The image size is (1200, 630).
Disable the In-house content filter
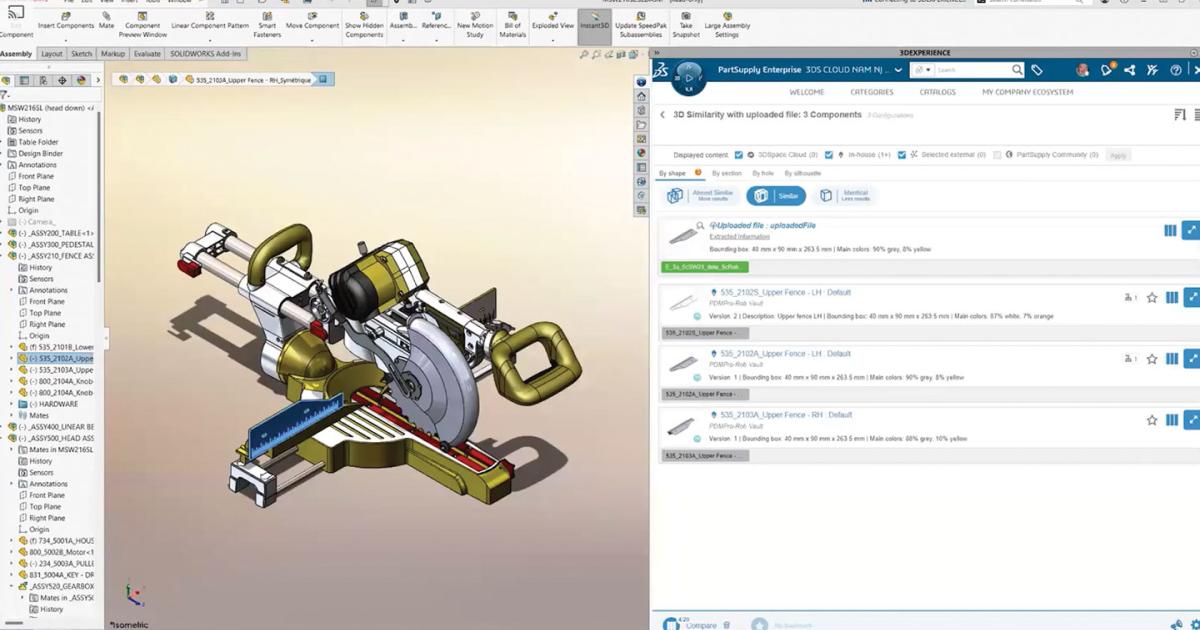(828, 155)
